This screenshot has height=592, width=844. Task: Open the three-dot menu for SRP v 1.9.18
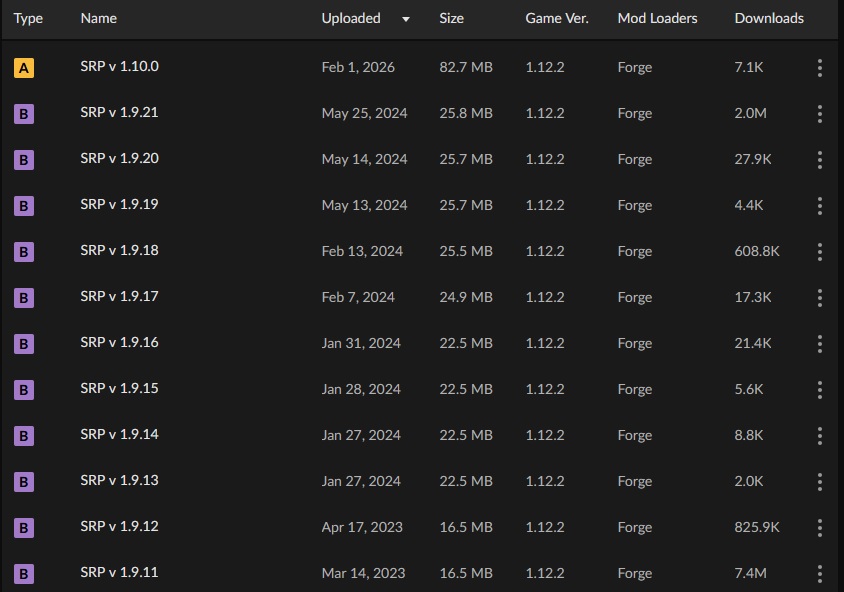pos(819,252)
